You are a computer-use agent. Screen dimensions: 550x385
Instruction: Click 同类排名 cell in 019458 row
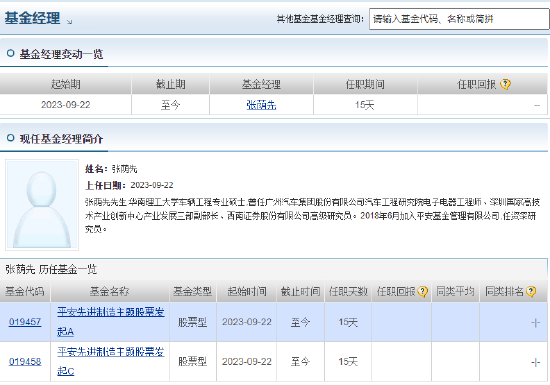point(513,362)
